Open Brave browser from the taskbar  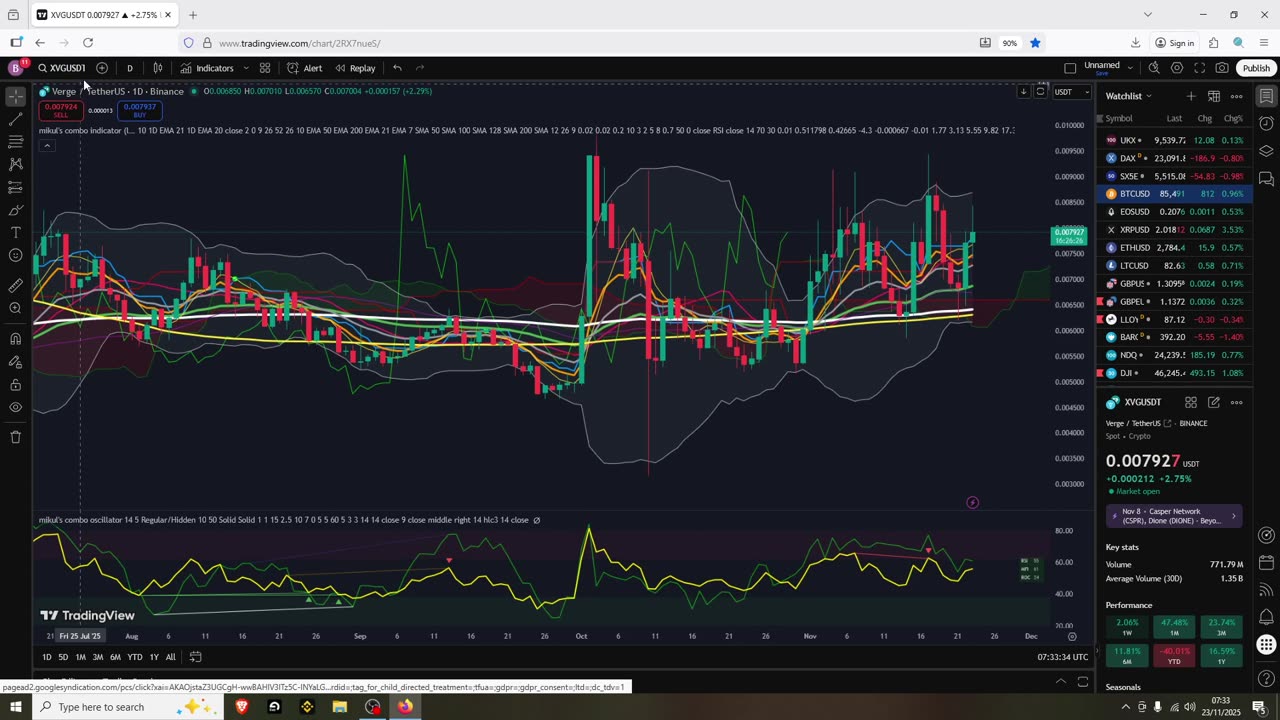click(x=241, y=707)
